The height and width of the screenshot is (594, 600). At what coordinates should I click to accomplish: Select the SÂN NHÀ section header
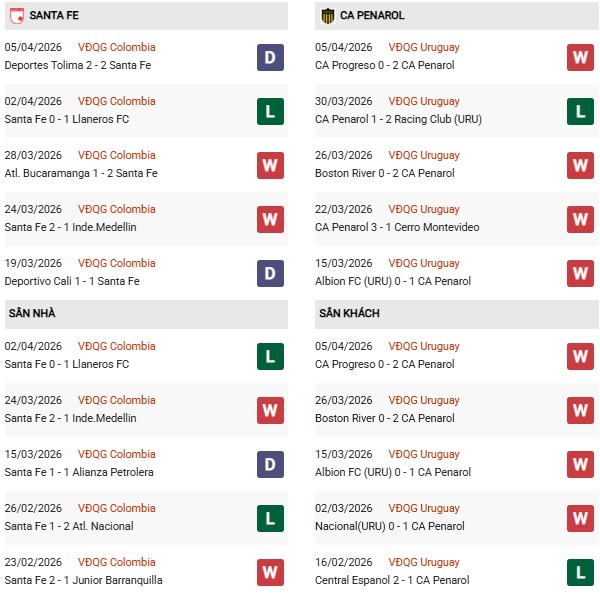point(32,314)
